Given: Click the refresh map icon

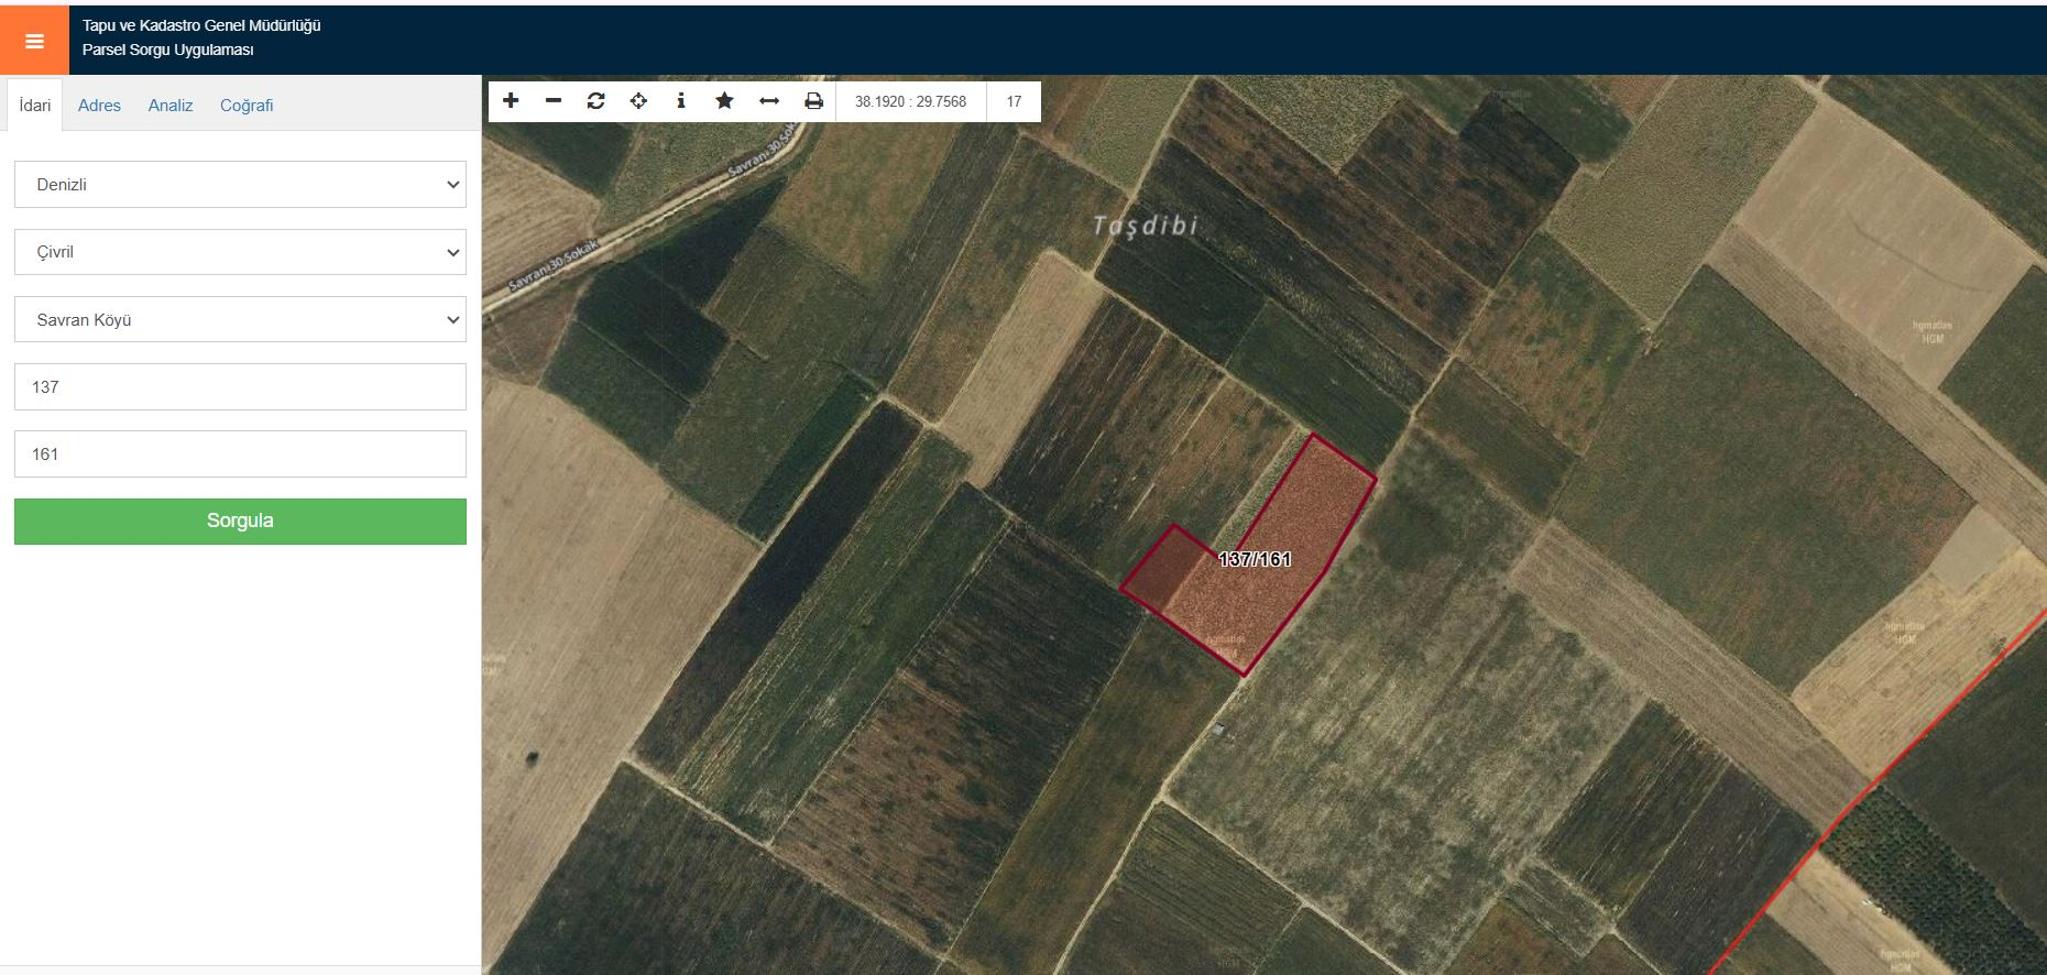Looking at the screenshot, I should [x=596, y=101].
